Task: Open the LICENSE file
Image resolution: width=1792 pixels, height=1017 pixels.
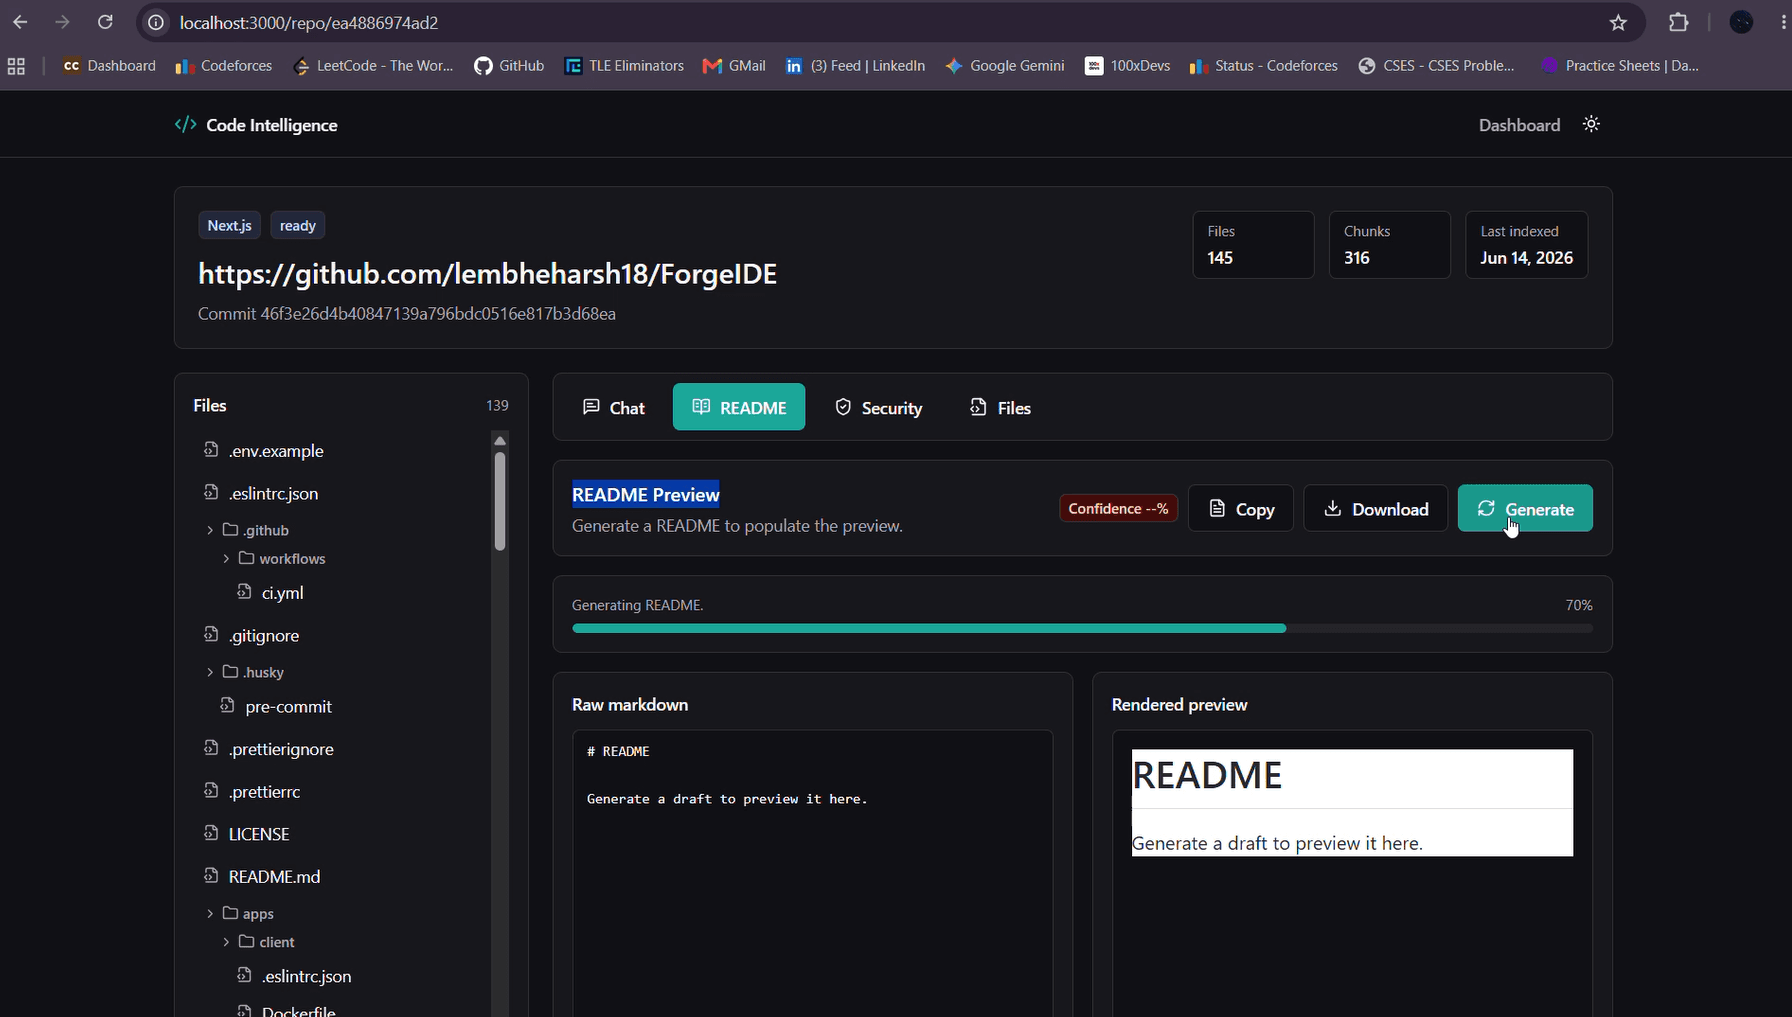Action: (247, 833)
